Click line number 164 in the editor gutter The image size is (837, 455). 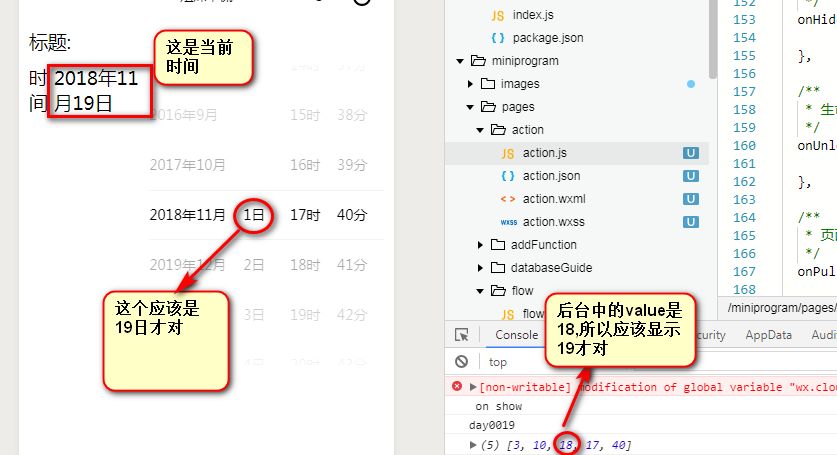(x=744, y=217)
